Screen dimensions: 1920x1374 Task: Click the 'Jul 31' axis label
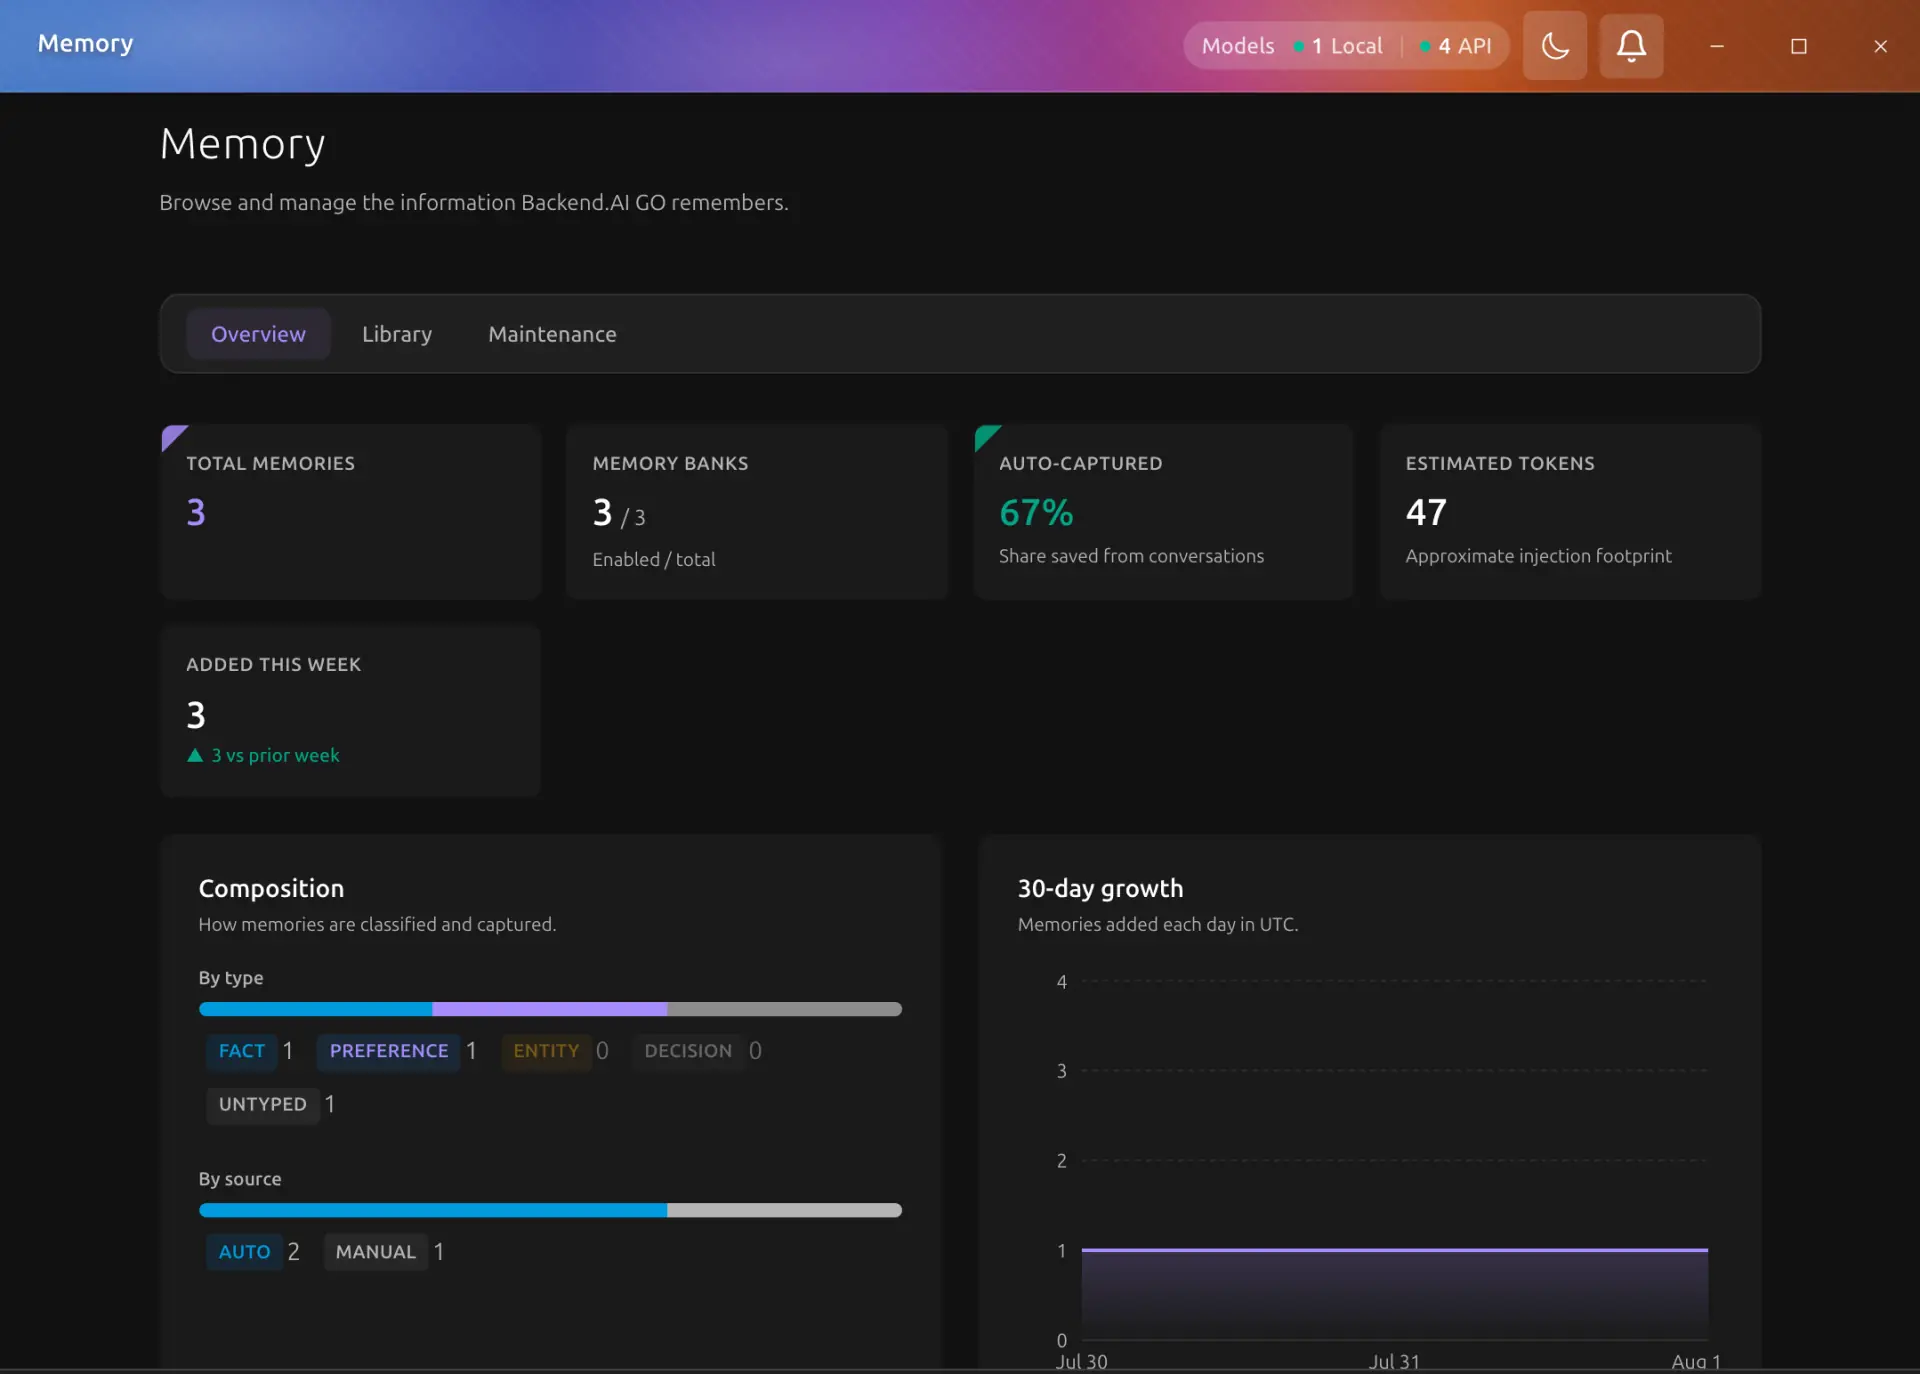pos(1394,1361)
